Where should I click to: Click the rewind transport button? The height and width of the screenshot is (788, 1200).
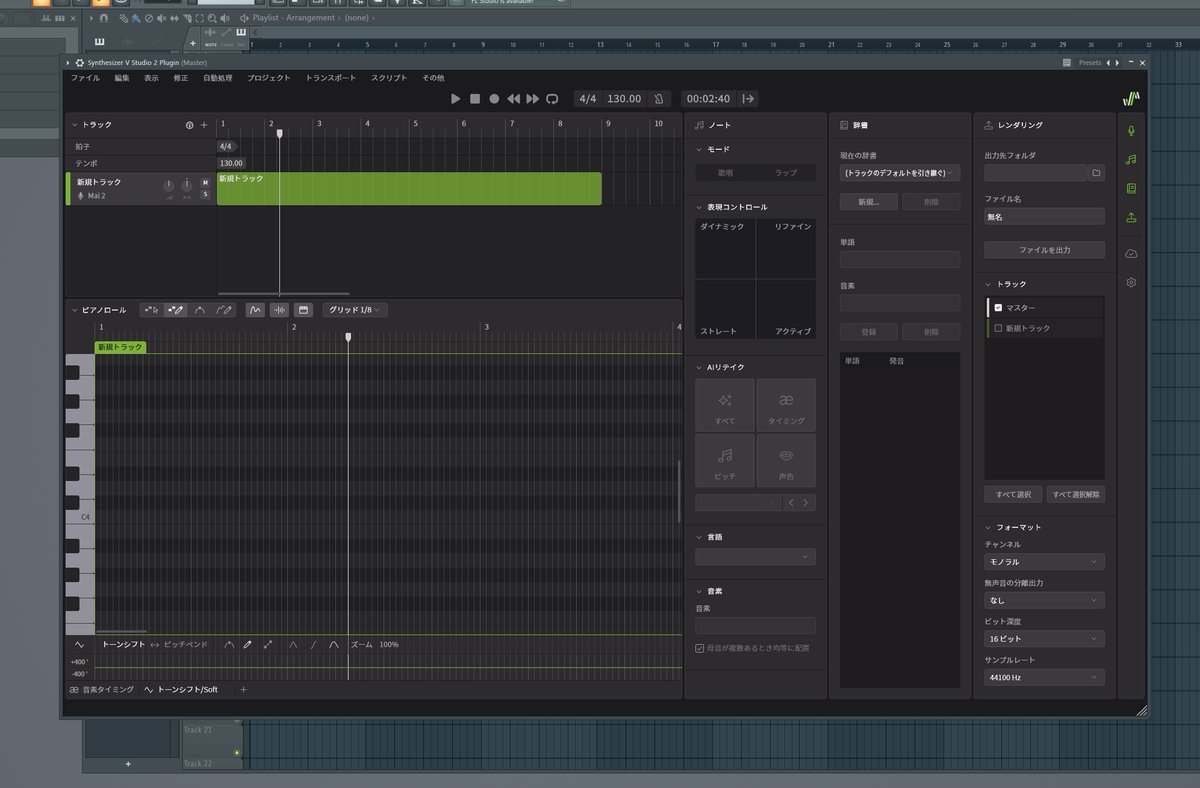point(513,99)
